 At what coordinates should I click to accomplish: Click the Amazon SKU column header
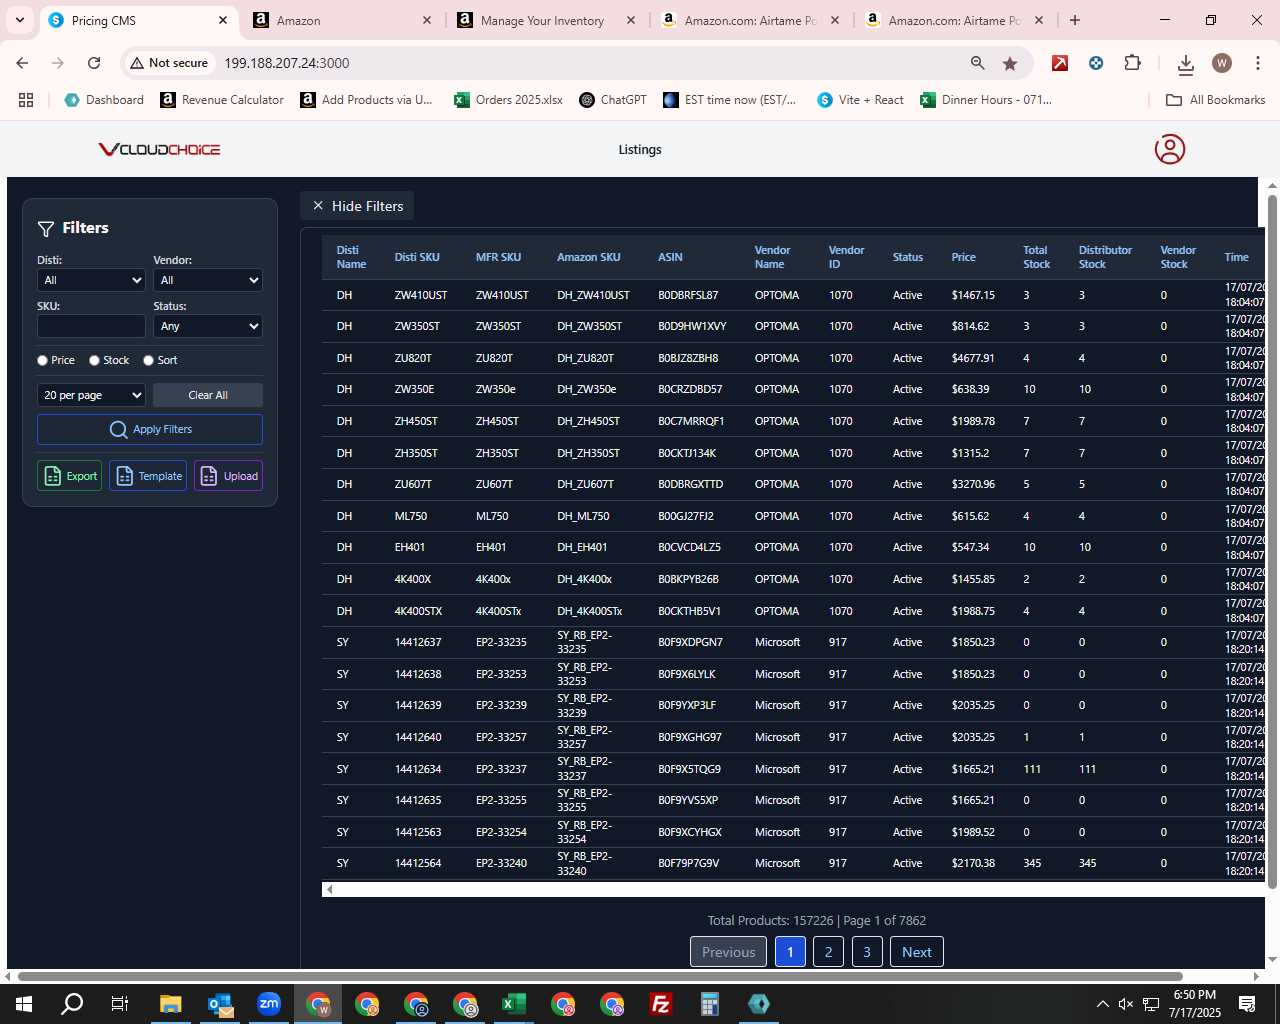coord(588,257)
